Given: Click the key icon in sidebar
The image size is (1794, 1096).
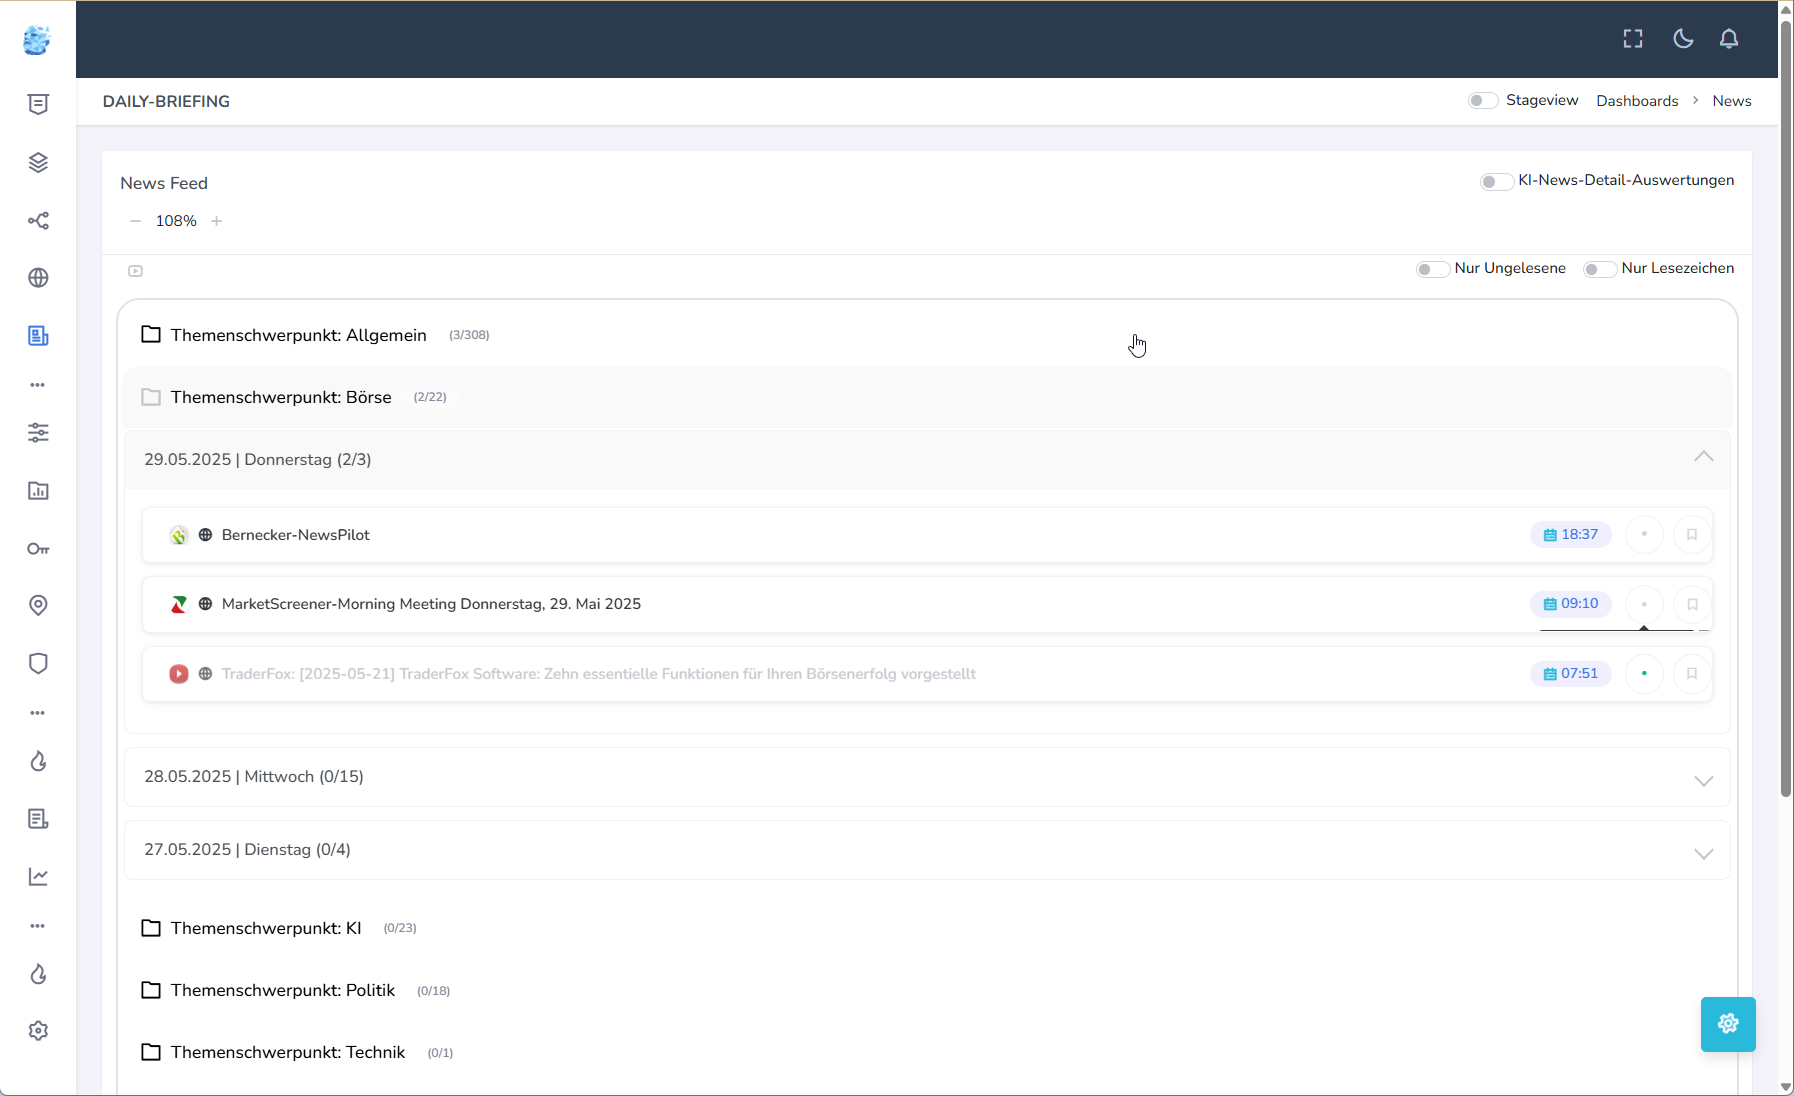Looking at the screenshot, I should [x=38, y=549].
